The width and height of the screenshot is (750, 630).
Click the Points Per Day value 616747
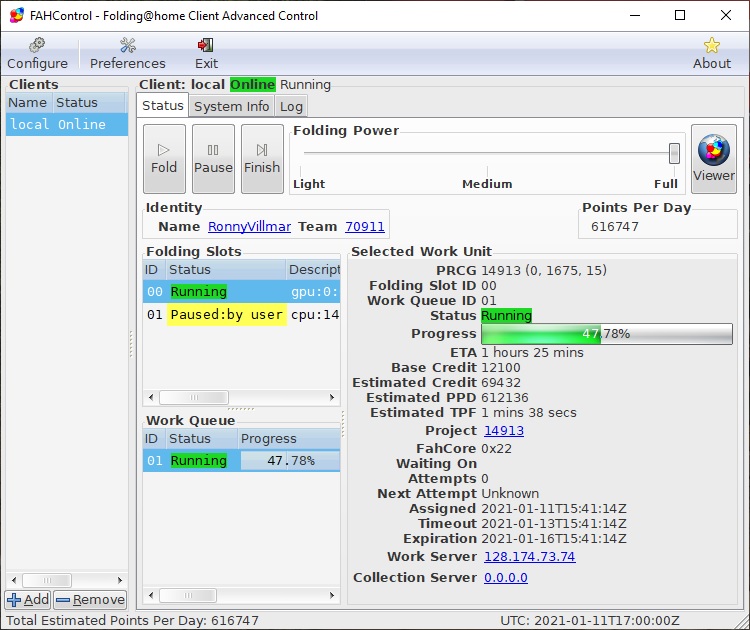(x=615, y=226)
